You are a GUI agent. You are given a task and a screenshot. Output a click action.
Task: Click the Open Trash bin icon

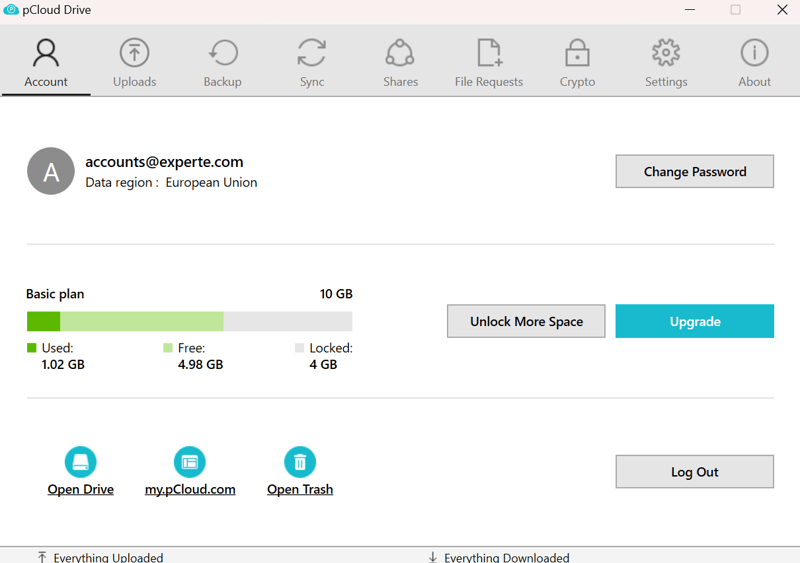pos(300,462)
